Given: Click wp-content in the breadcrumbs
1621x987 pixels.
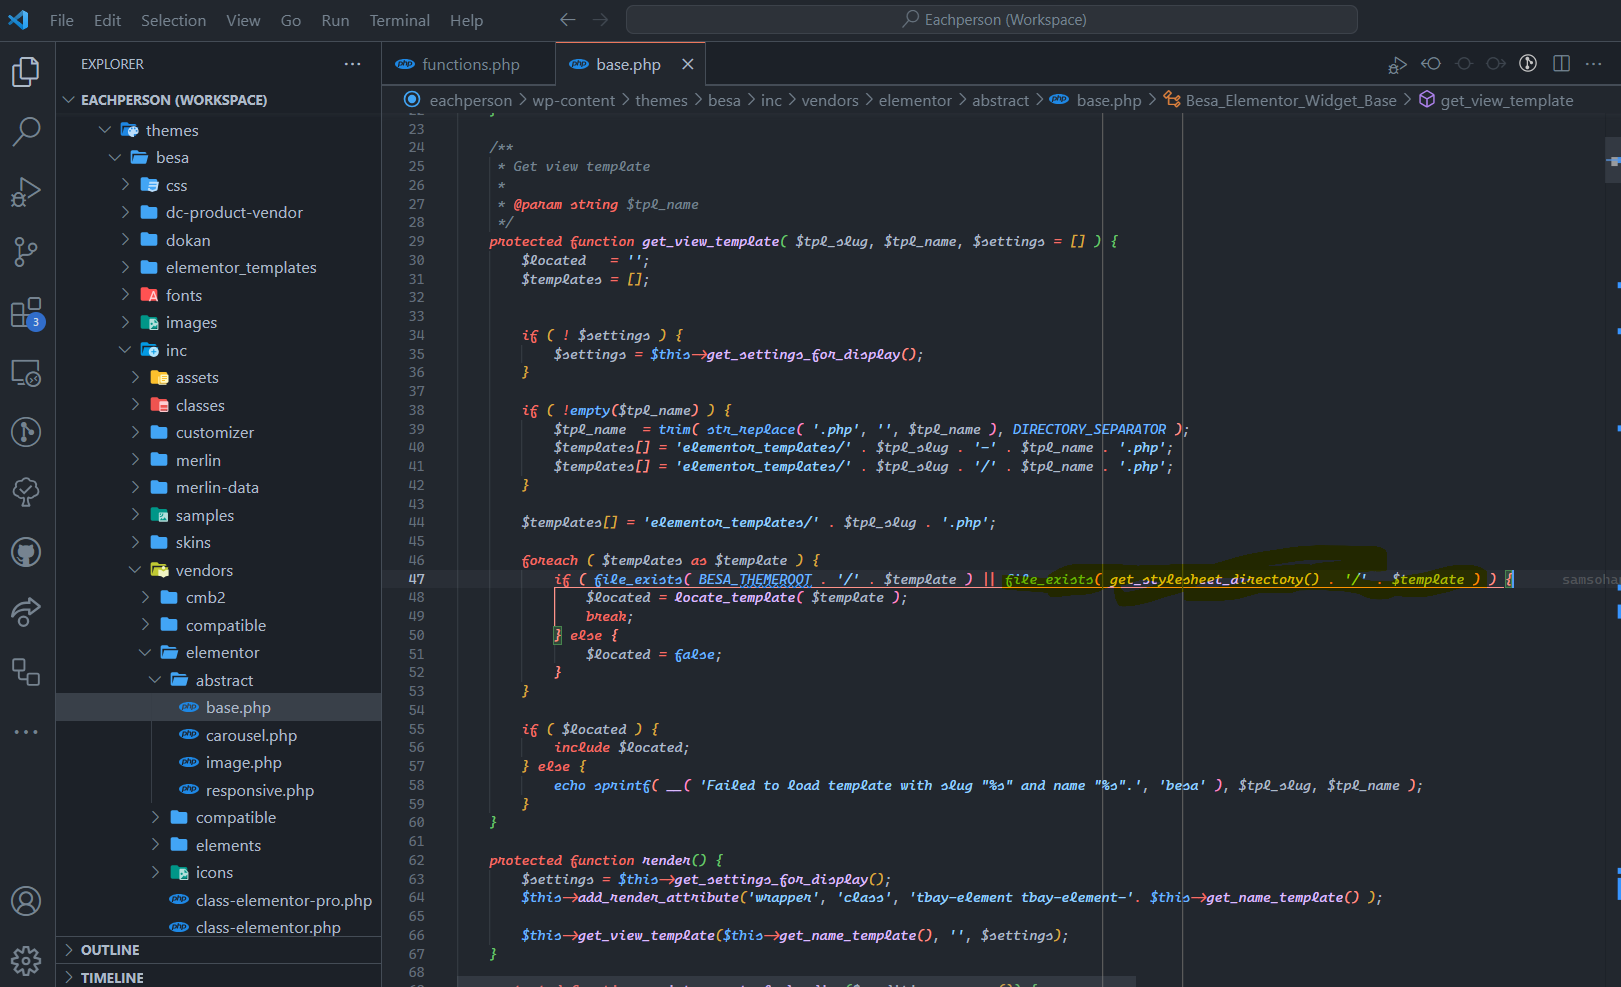Looking at the screenshot, I should (x=573, y=100).
